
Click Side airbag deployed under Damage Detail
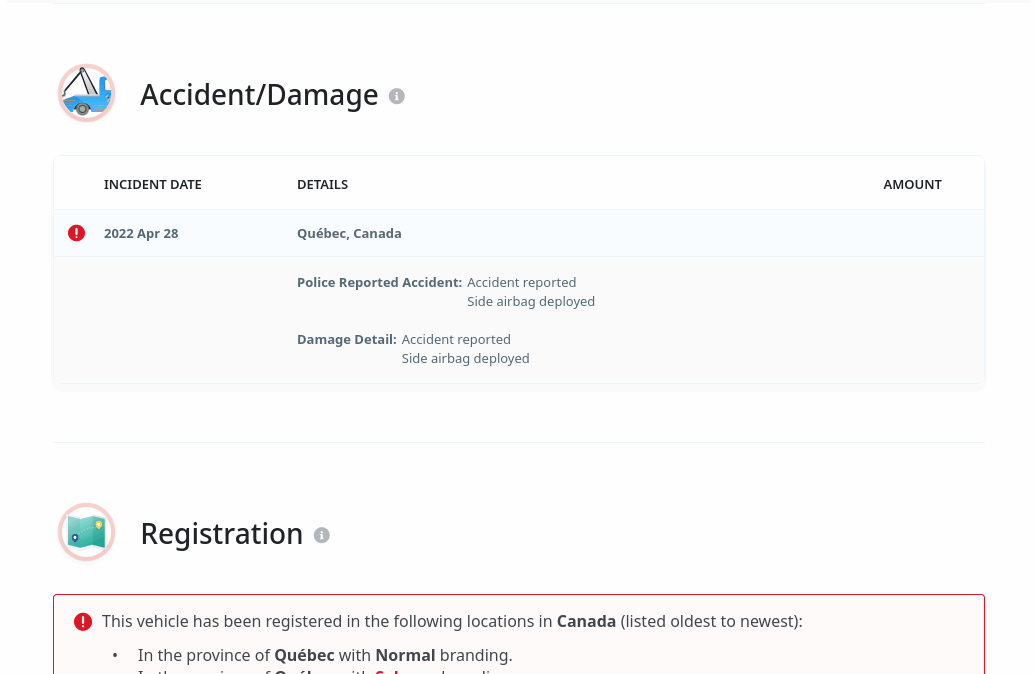465,358
